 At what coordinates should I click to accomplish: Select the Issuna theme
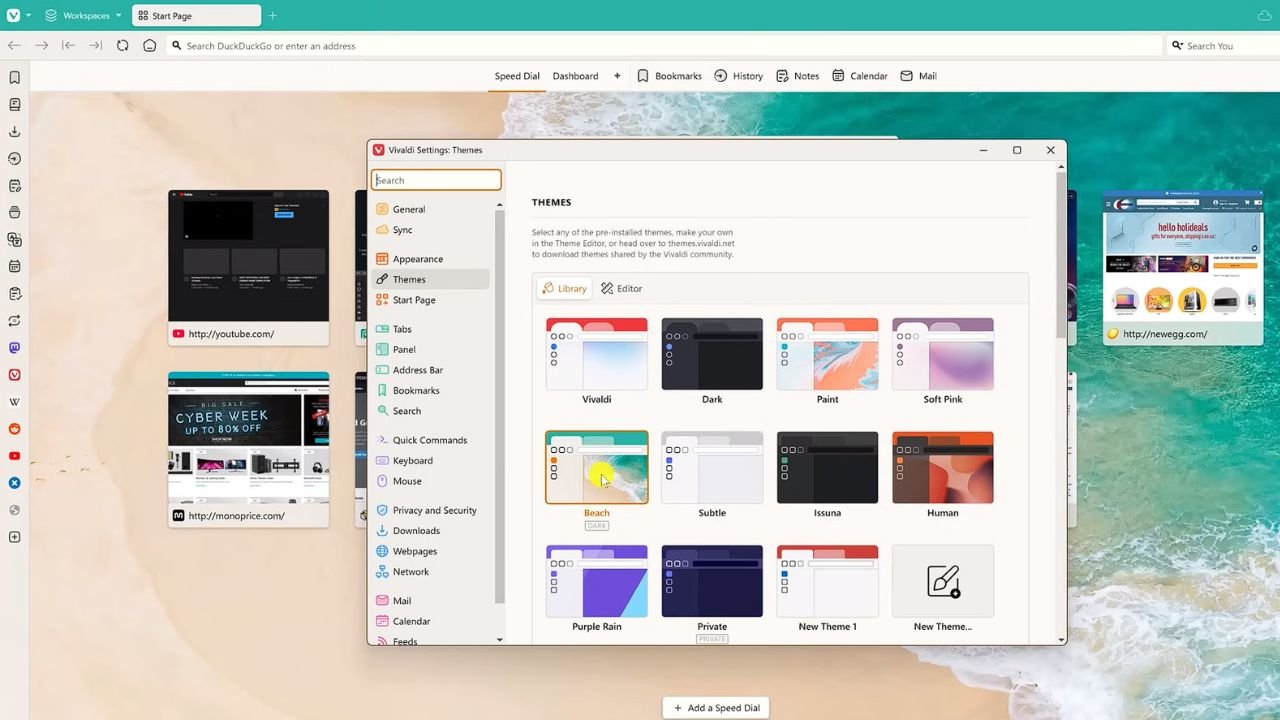(827, 467)
